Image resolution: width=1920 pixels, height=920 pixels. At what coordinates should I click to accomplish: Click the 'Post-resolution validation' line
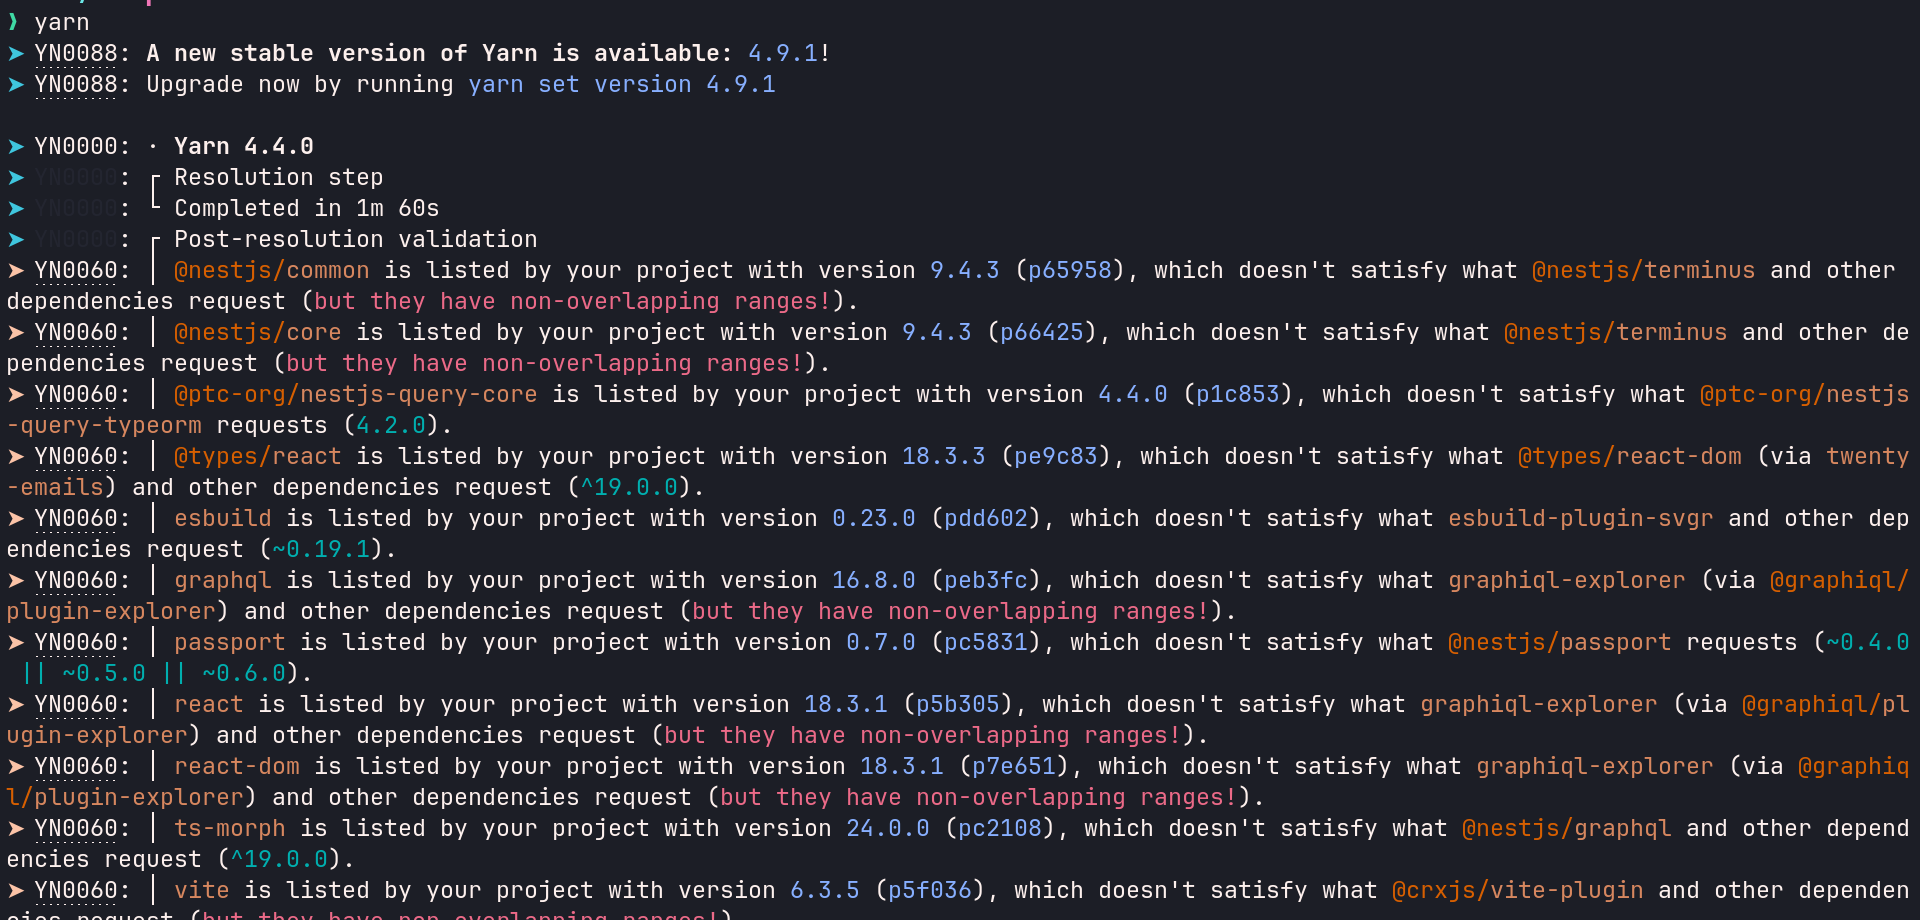click(x=356, y=239)
